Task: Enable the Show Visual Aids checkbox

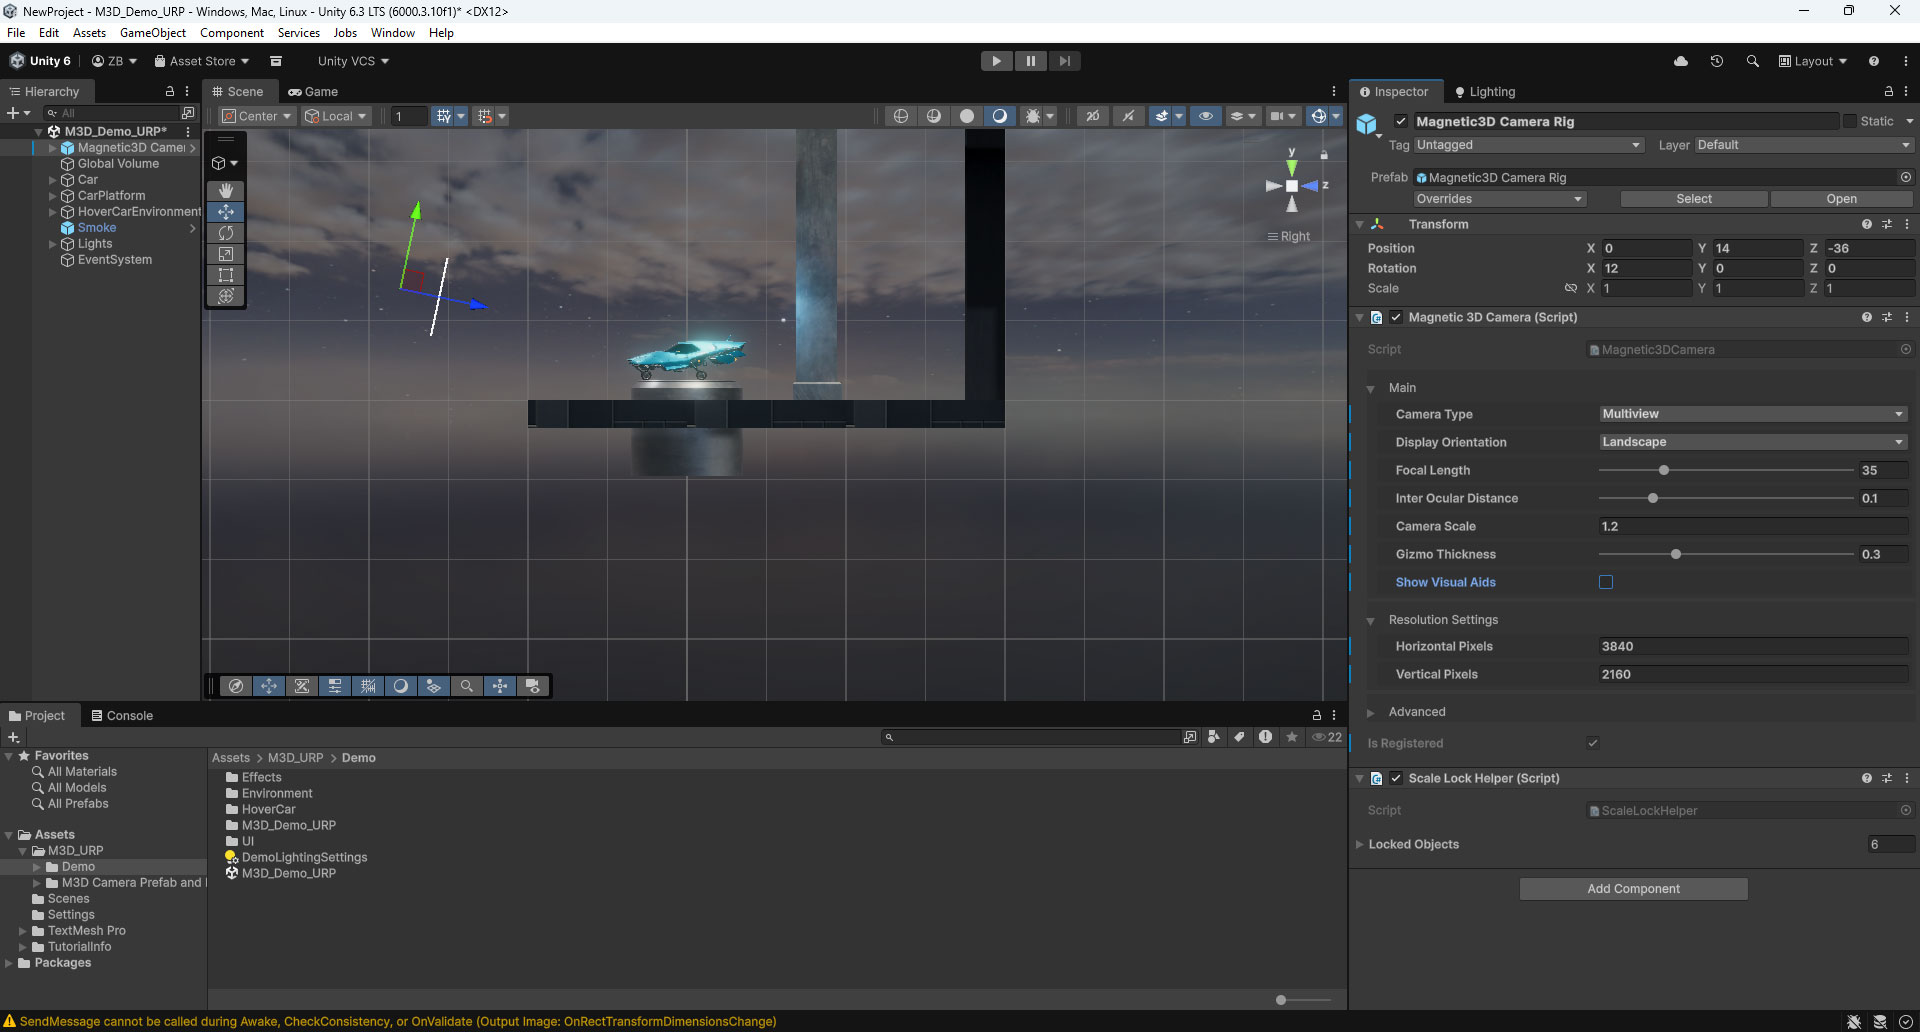Action: (1607, 582)
